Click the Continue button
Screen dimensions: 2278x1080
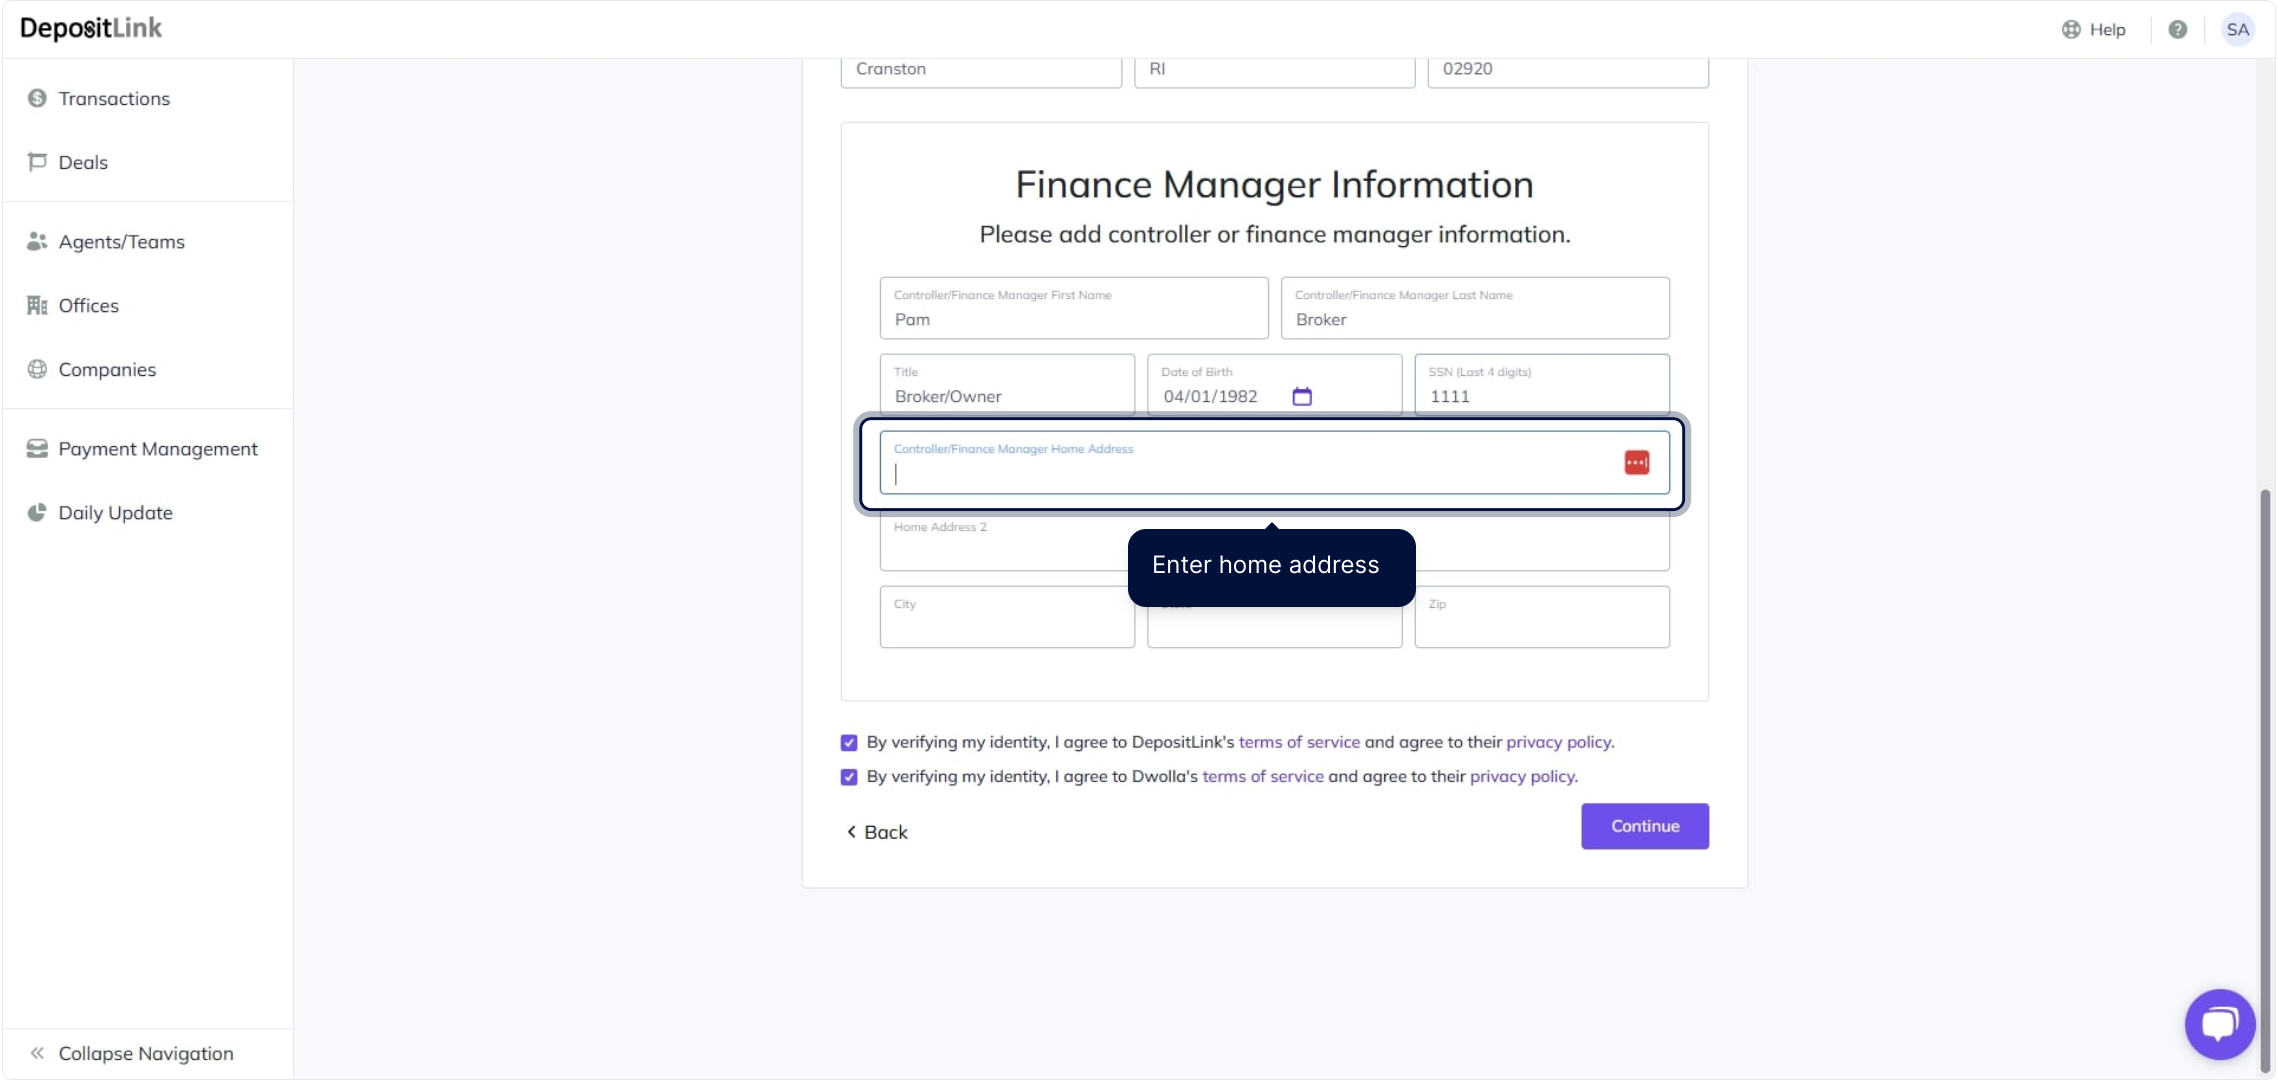(1644, 826)
